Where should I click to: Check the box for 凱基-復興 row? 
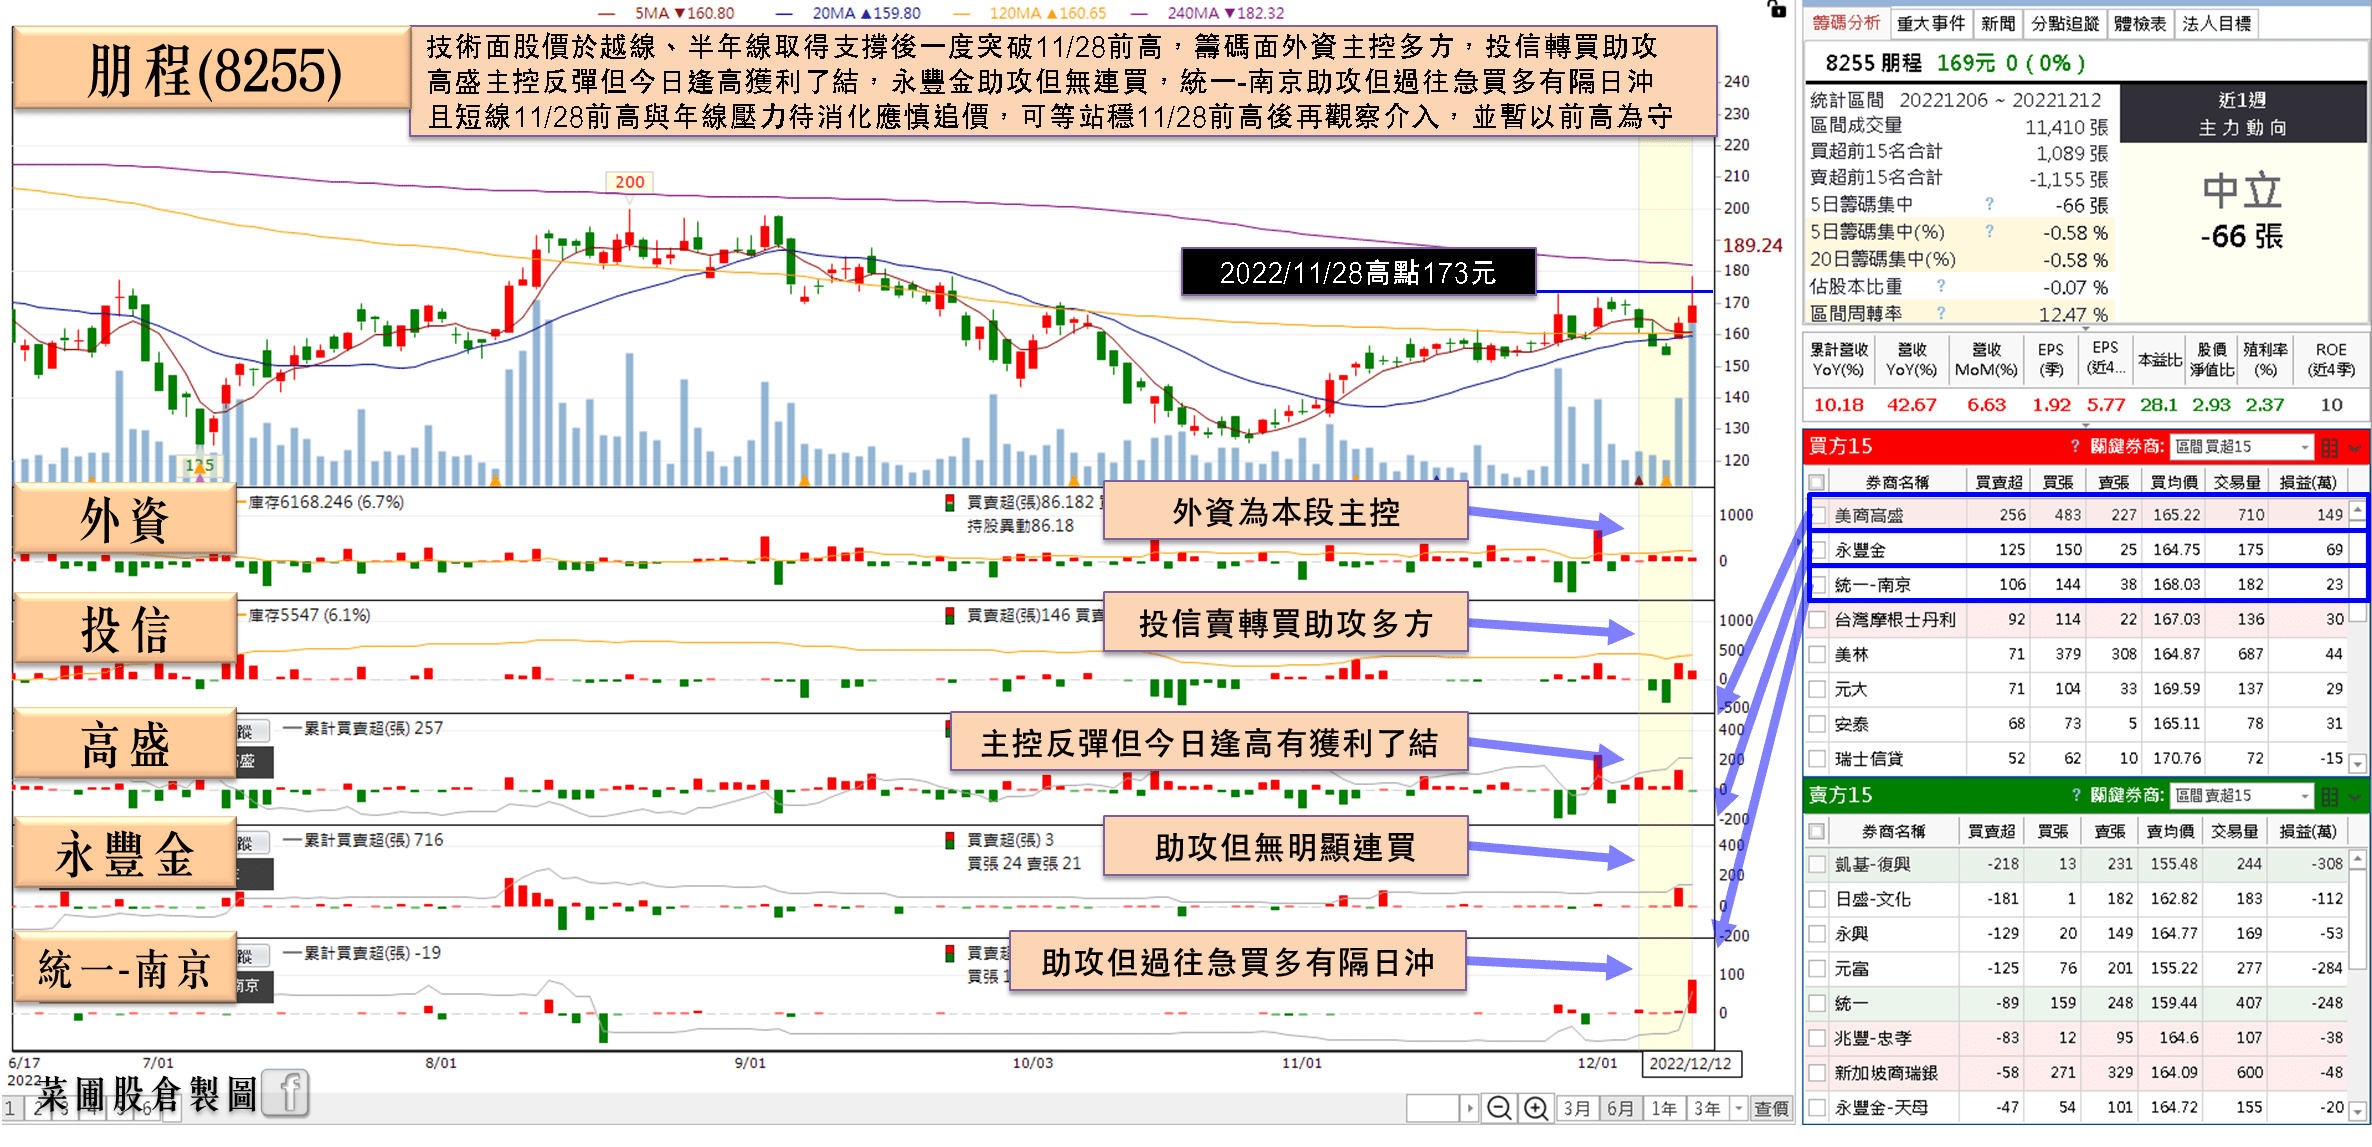point(1817,864)
